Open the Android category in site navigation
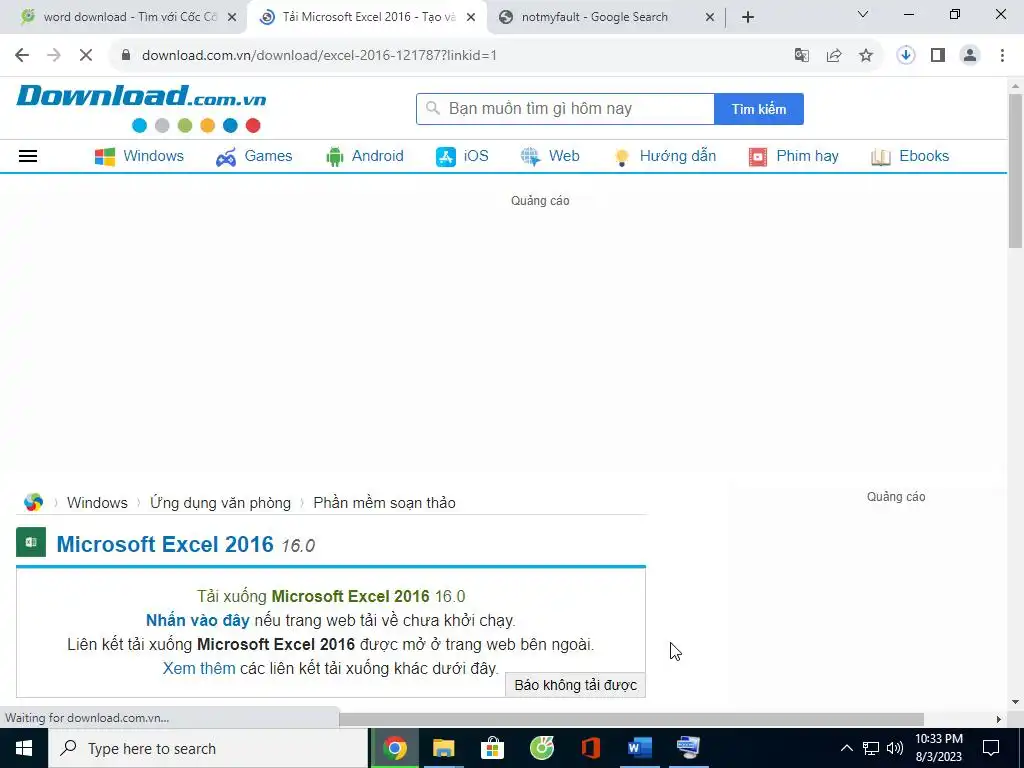Screen dimensions: 1024x768 point(364,156)
